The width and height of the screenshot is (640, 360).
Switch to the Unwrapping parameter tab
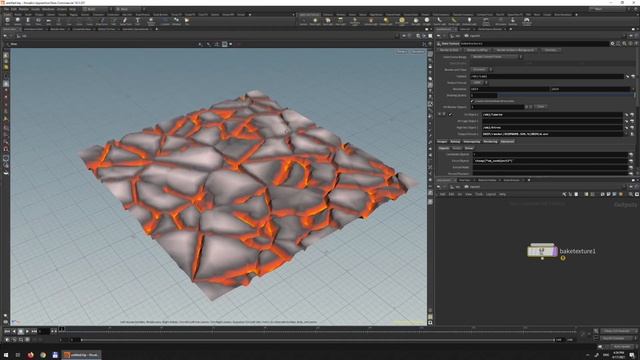[471, 142]
